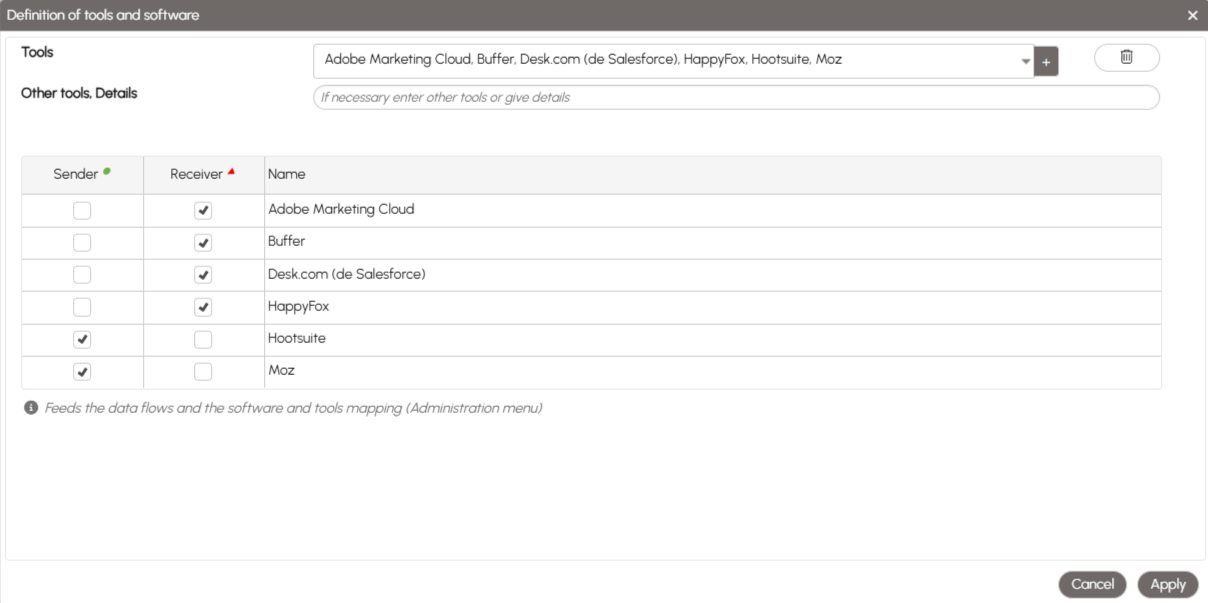Viewport: 1208px width, 603px height.
Task: Open the Tools dropdown arrow
Action: coord(1025,61)
